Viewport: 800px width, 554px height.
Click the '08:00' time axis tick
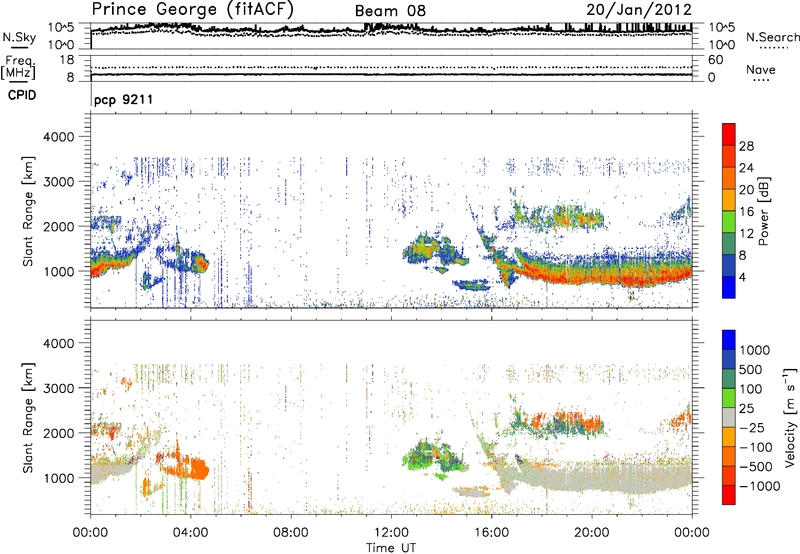tap(291, 533)
